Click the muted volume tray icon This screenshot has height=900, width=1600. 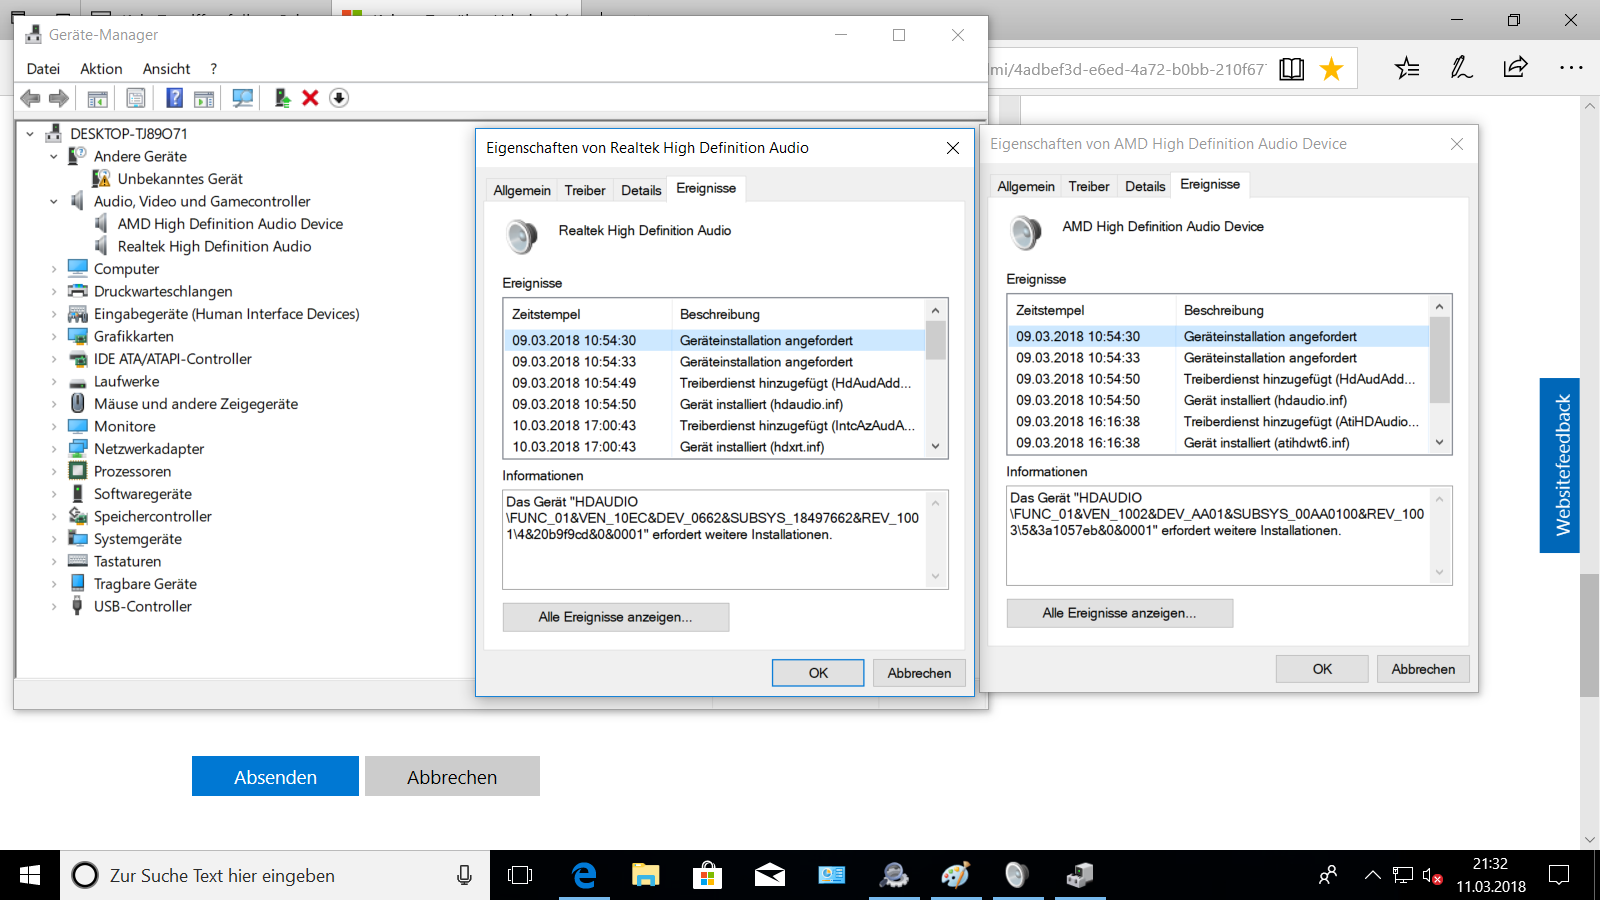[1432, 876]
